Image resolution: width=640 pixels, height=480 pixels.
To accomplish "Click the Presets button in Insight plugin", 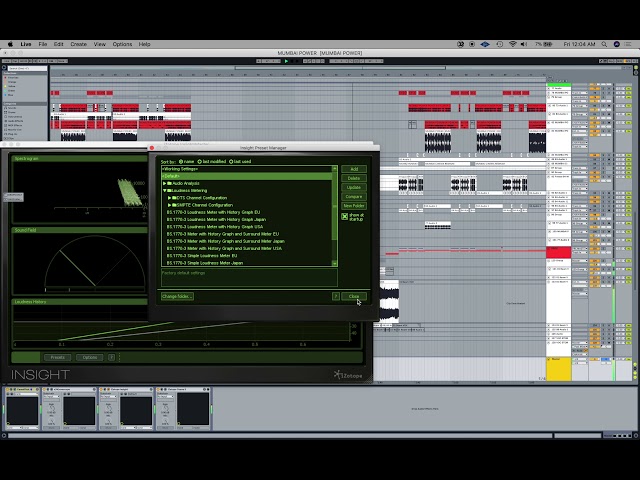I will click(x=58, y=358).
